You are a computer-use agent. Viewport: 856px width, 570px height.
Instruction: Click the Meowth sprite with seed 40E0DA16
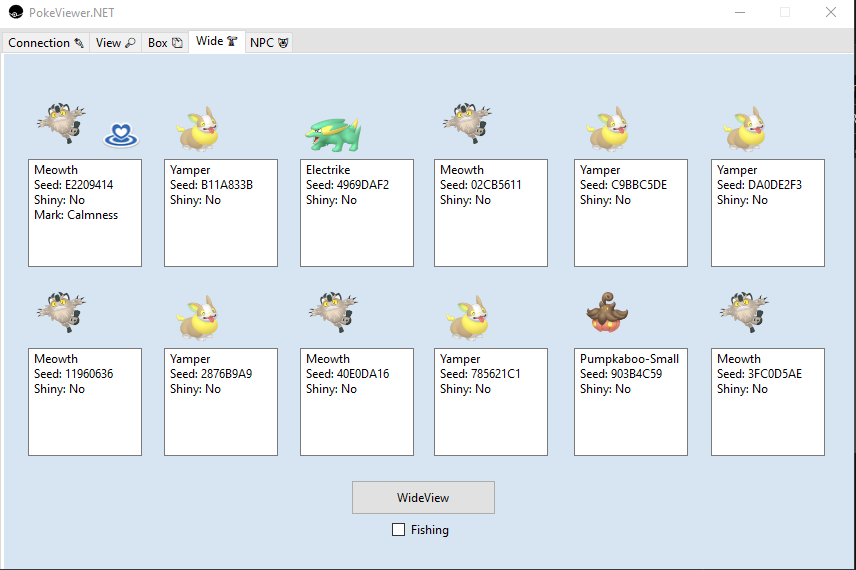(334, 312)
